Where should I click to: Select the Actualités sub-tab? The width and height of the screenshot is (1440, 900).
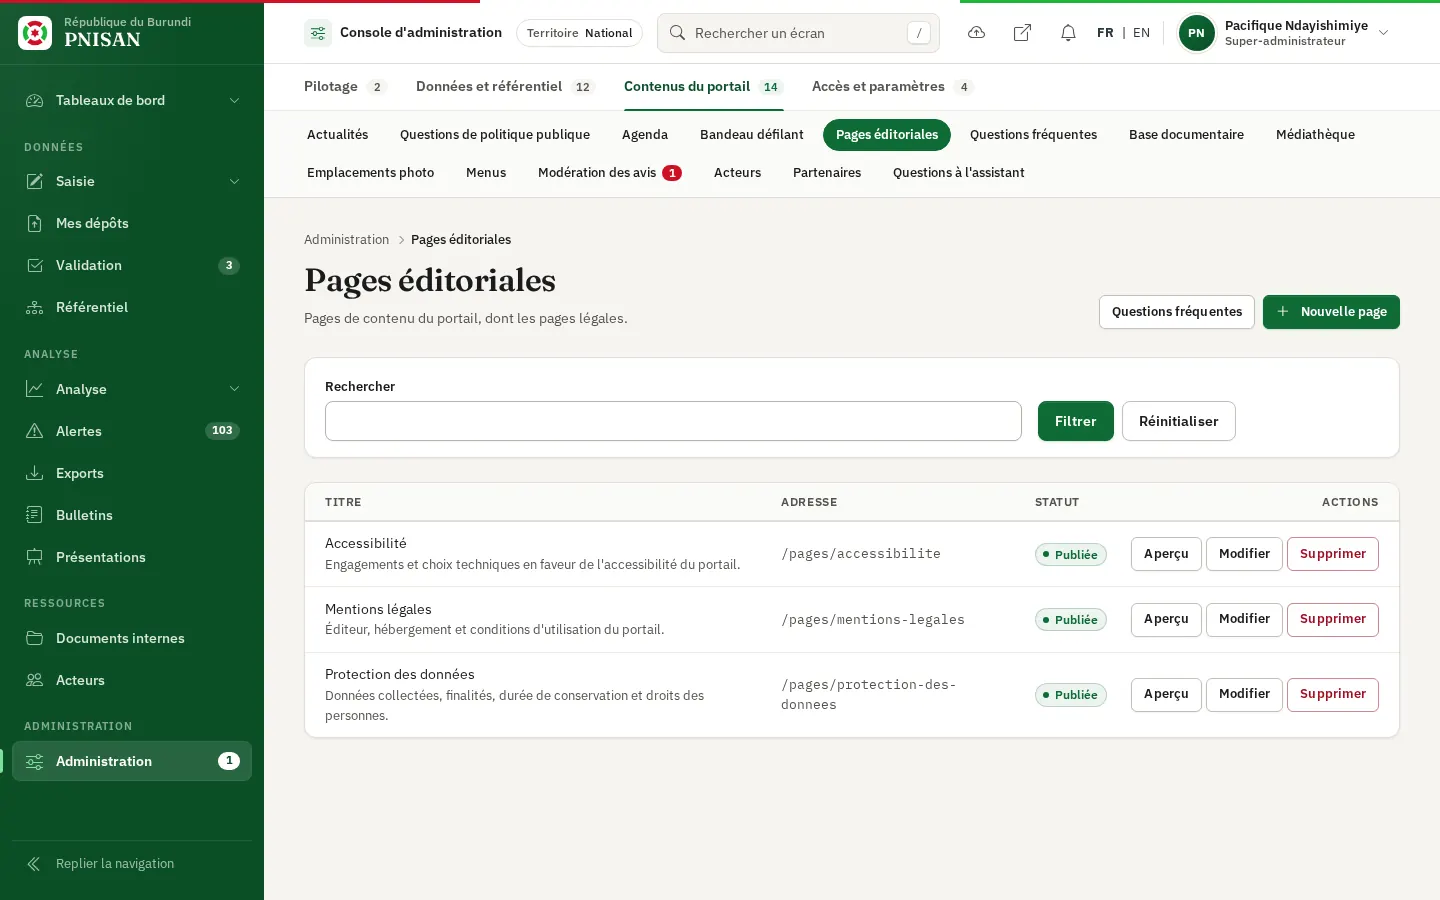click(x=337, y=135)
